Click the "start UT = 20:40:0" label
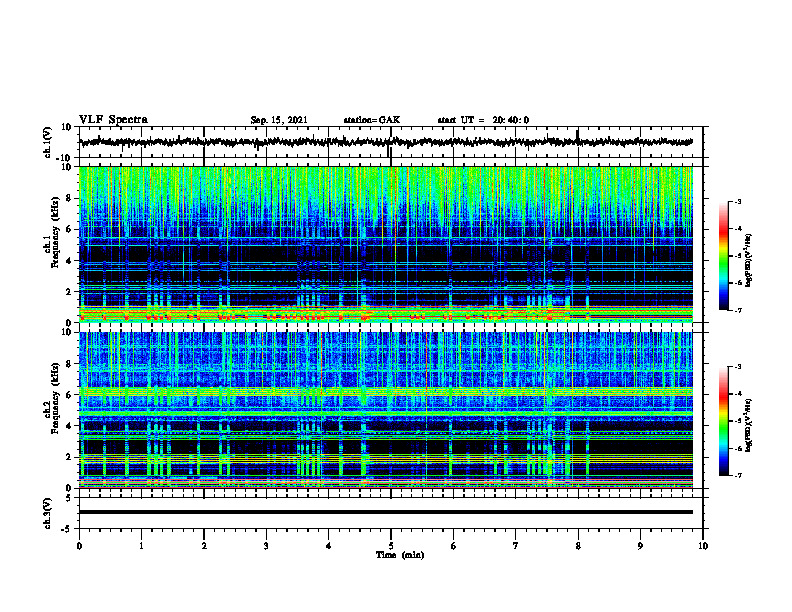The height and width of the screenshot is (612, 792). [x=483, y=120]
